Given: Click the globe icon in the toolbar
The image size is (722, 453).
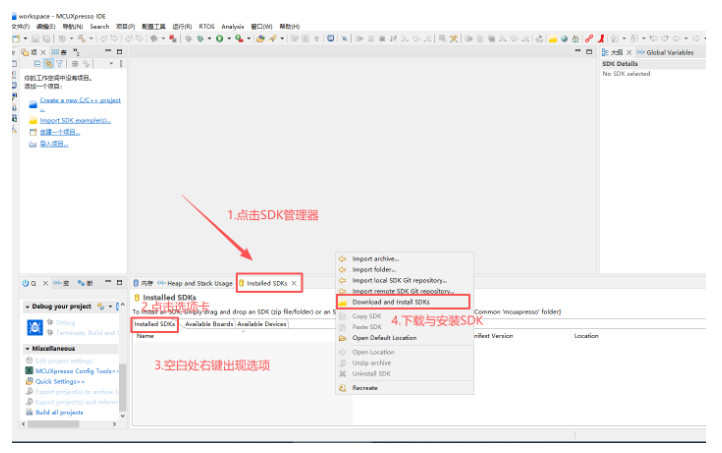Looking at the screenshot, I should [x=564, y=39].
